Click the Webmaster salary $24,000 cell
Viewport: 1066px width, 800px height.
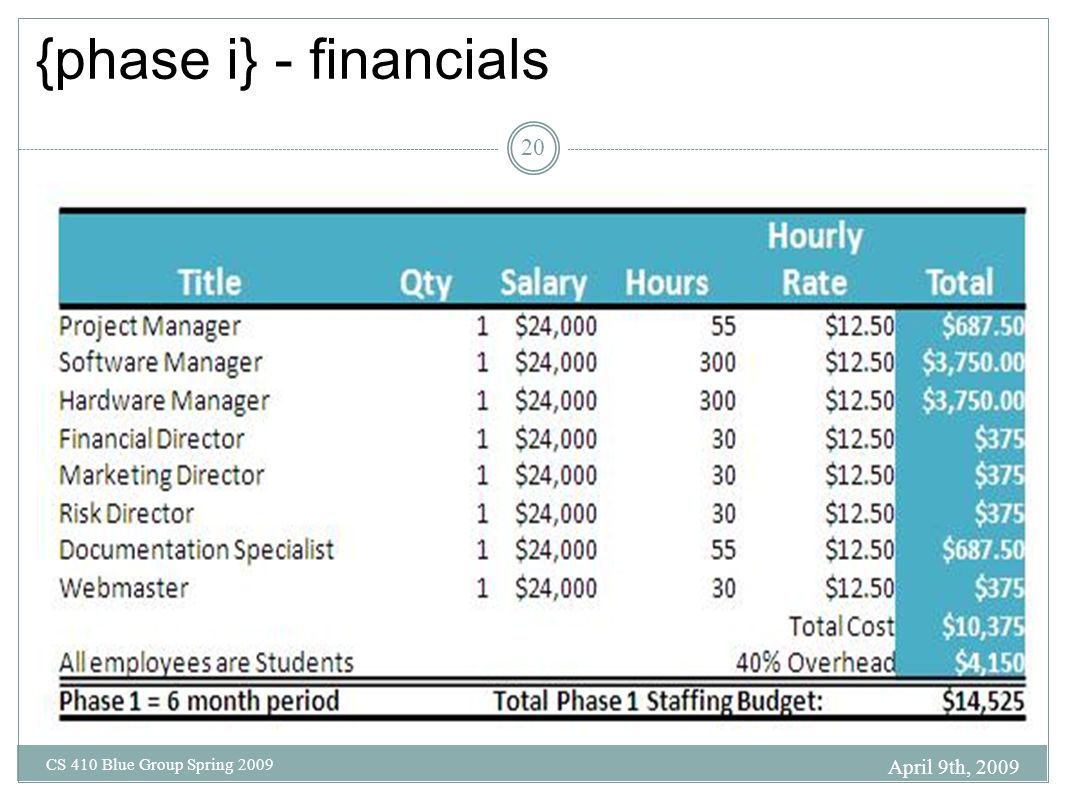coord(555,588)
